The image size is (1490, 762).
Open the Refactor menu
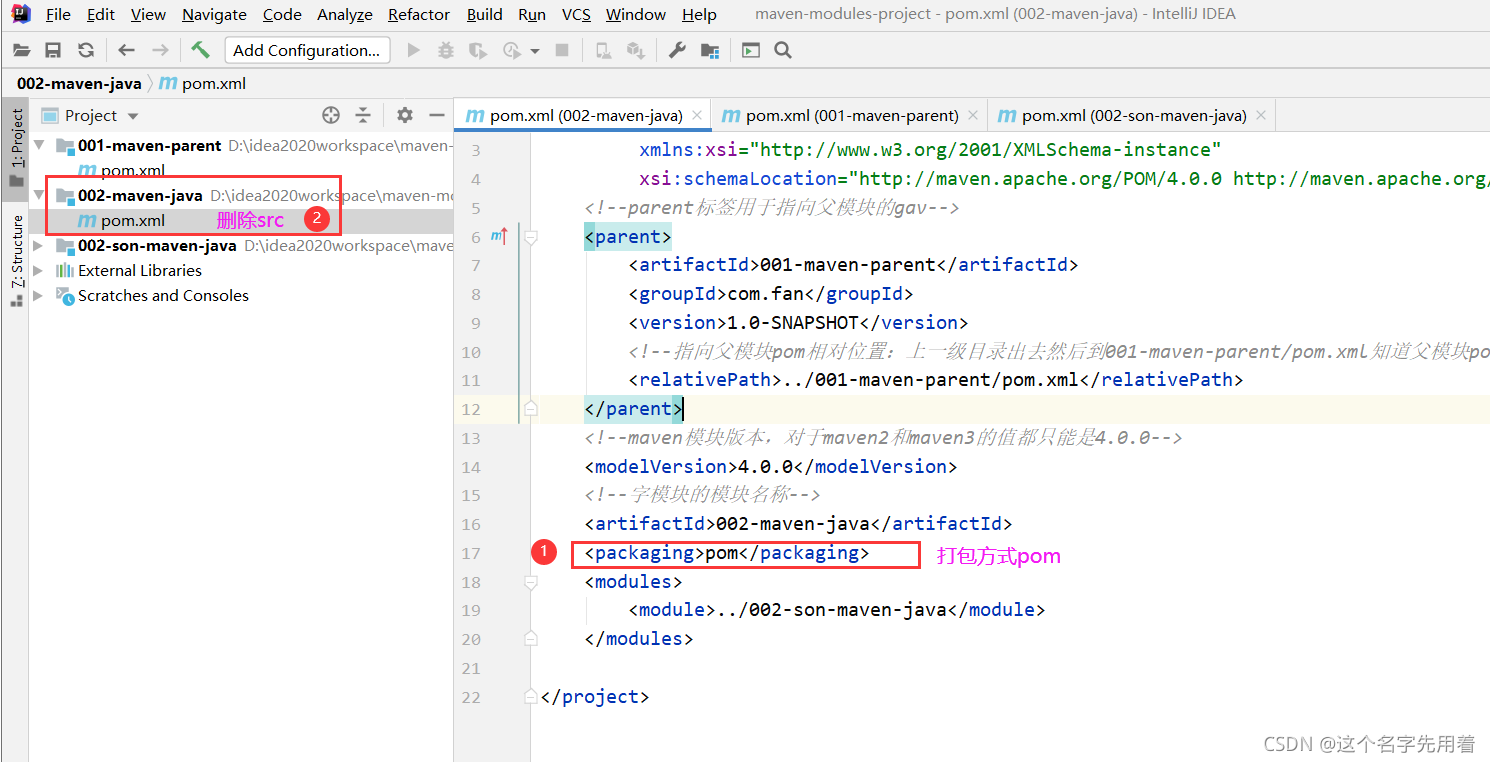click(x=419, y=14)
